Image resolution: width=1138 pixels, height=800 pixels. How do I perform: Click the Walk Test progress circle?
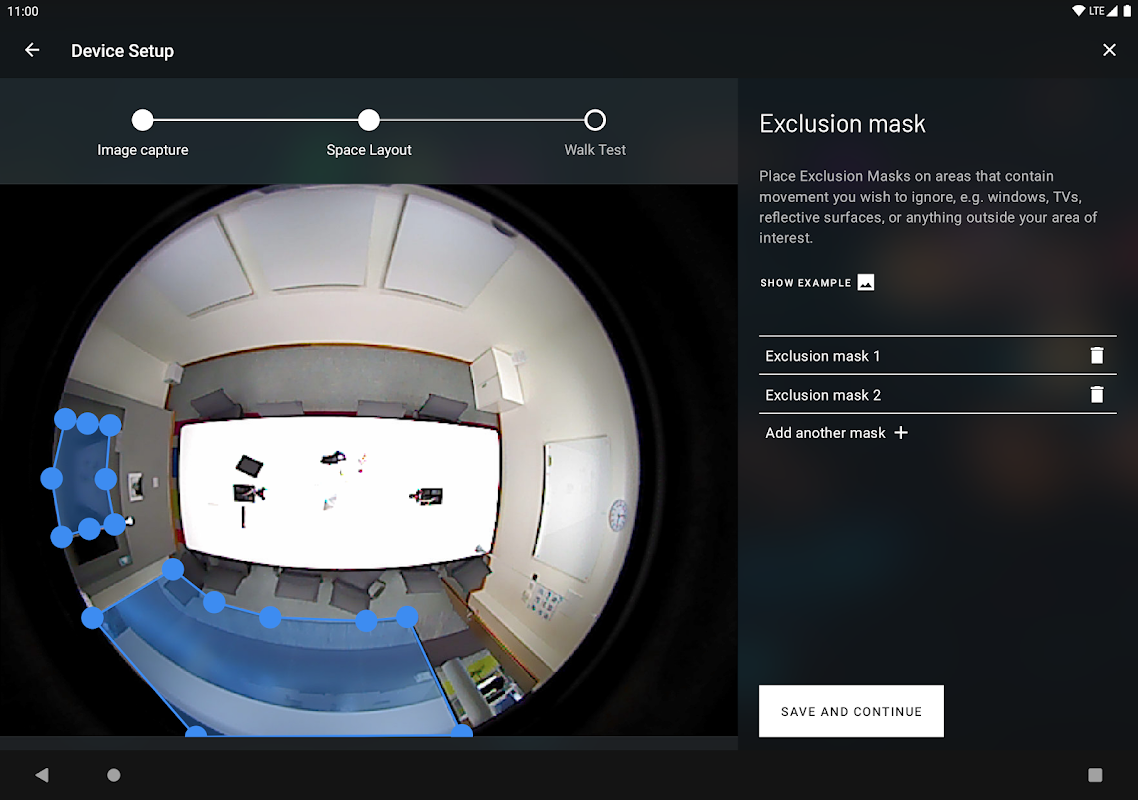(595, 120)
